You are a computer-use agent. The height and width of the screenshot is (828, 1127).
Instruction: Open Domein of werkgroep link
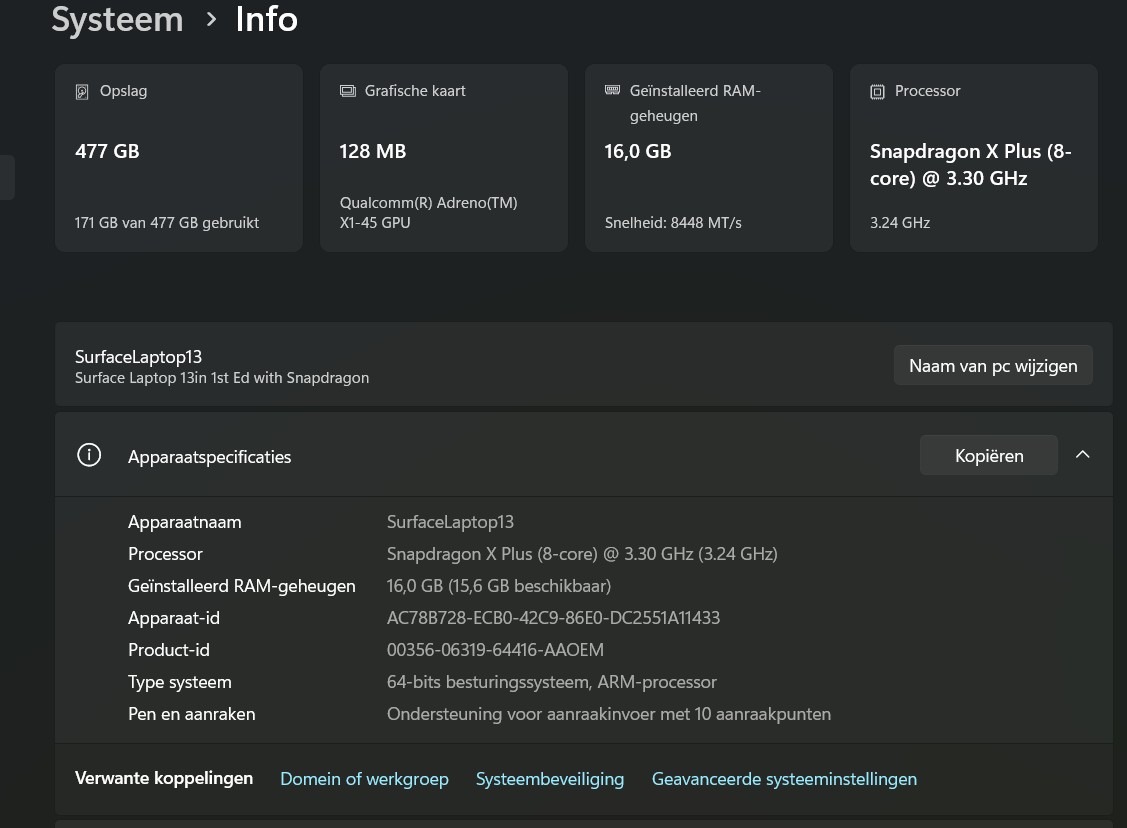pyautogui.click(x=364, y=779)
